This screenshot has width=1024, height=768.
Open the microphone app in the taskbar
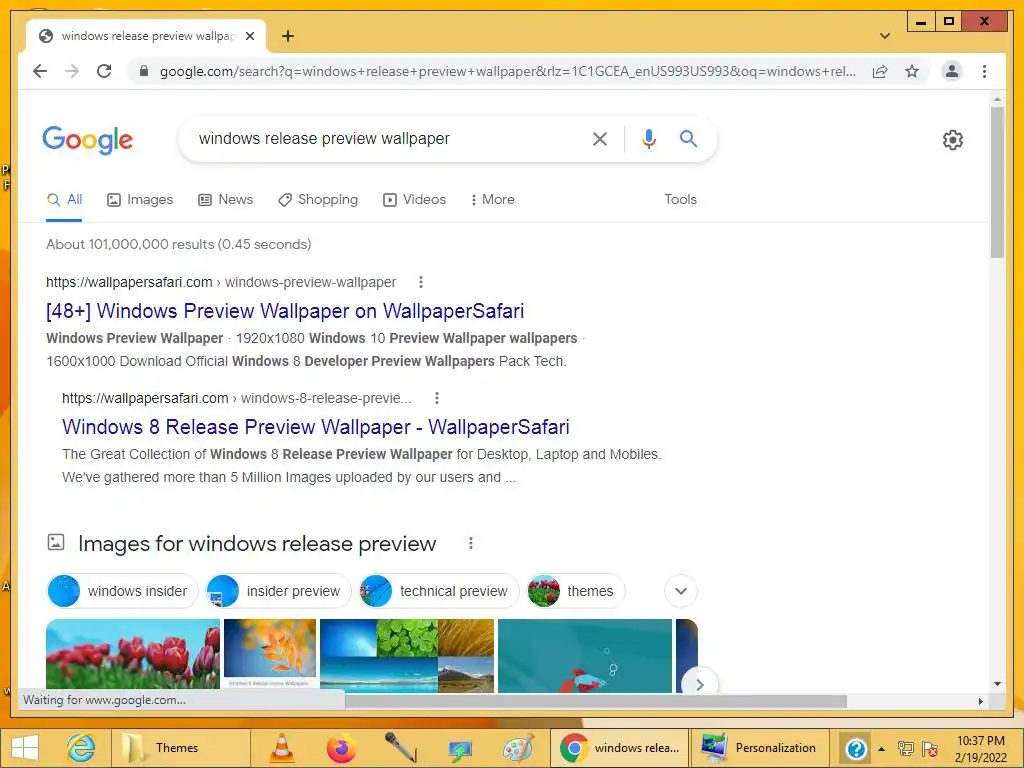(400, 748)
